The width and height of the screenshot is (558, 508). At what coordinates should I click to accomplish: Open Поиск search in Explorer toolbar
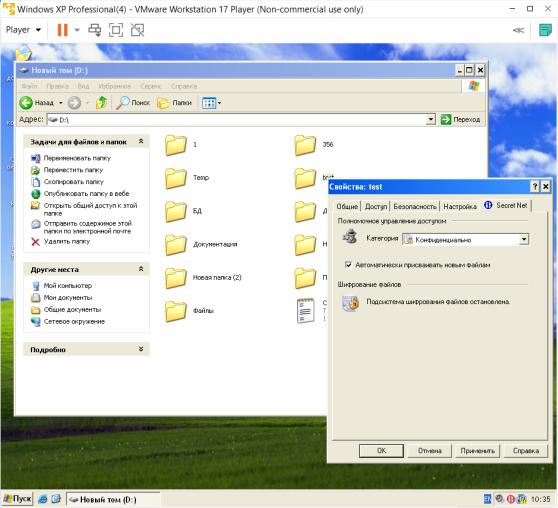pos(133,103)
